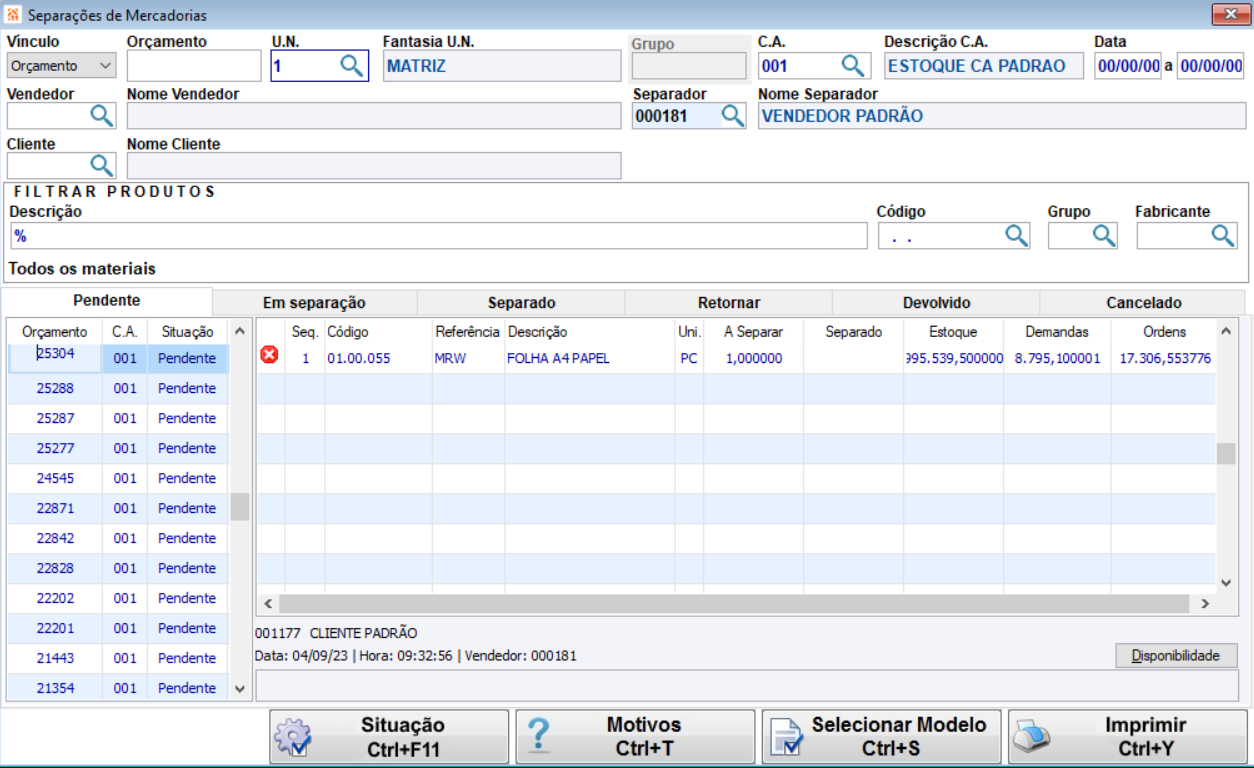Select orçamento 22828 row
Screen dimensions: 1254x768
click(x=118, y=568)
